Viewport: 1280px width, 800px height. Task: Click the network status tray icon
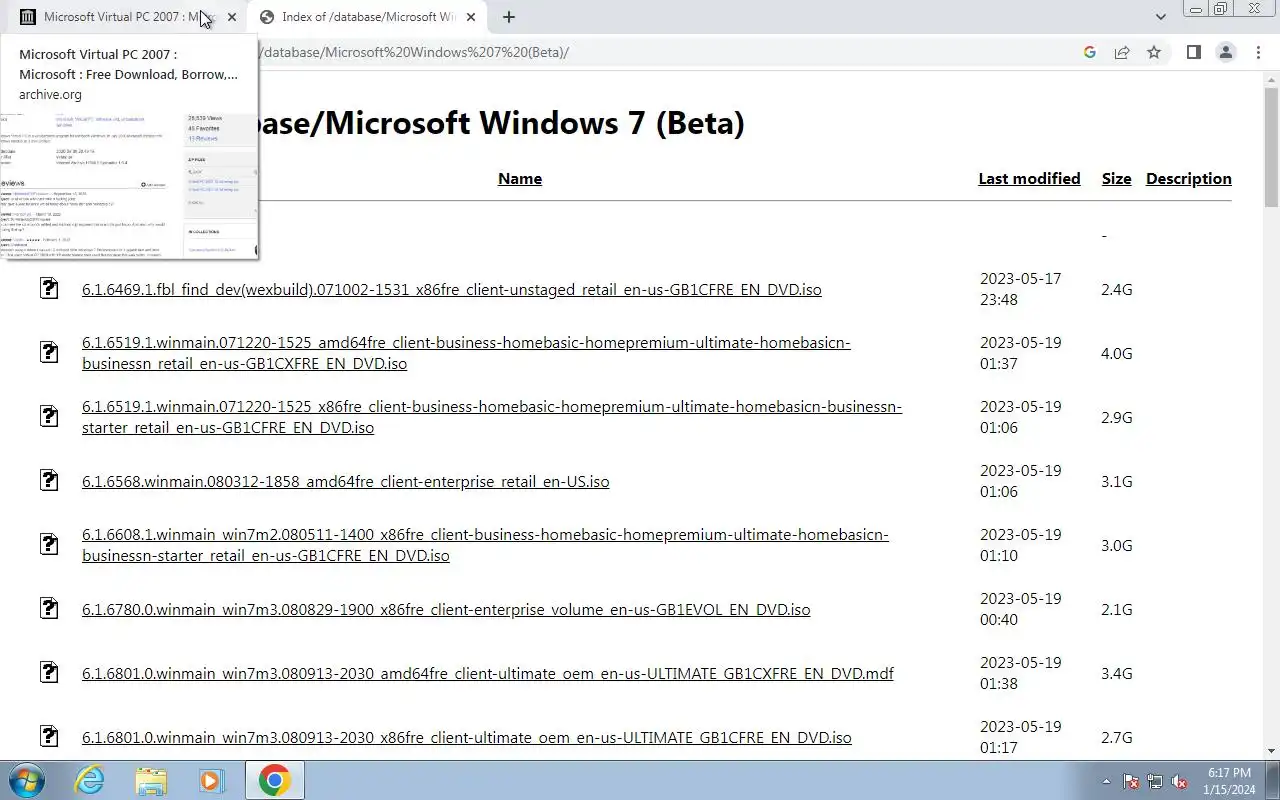coord(1155,781)
